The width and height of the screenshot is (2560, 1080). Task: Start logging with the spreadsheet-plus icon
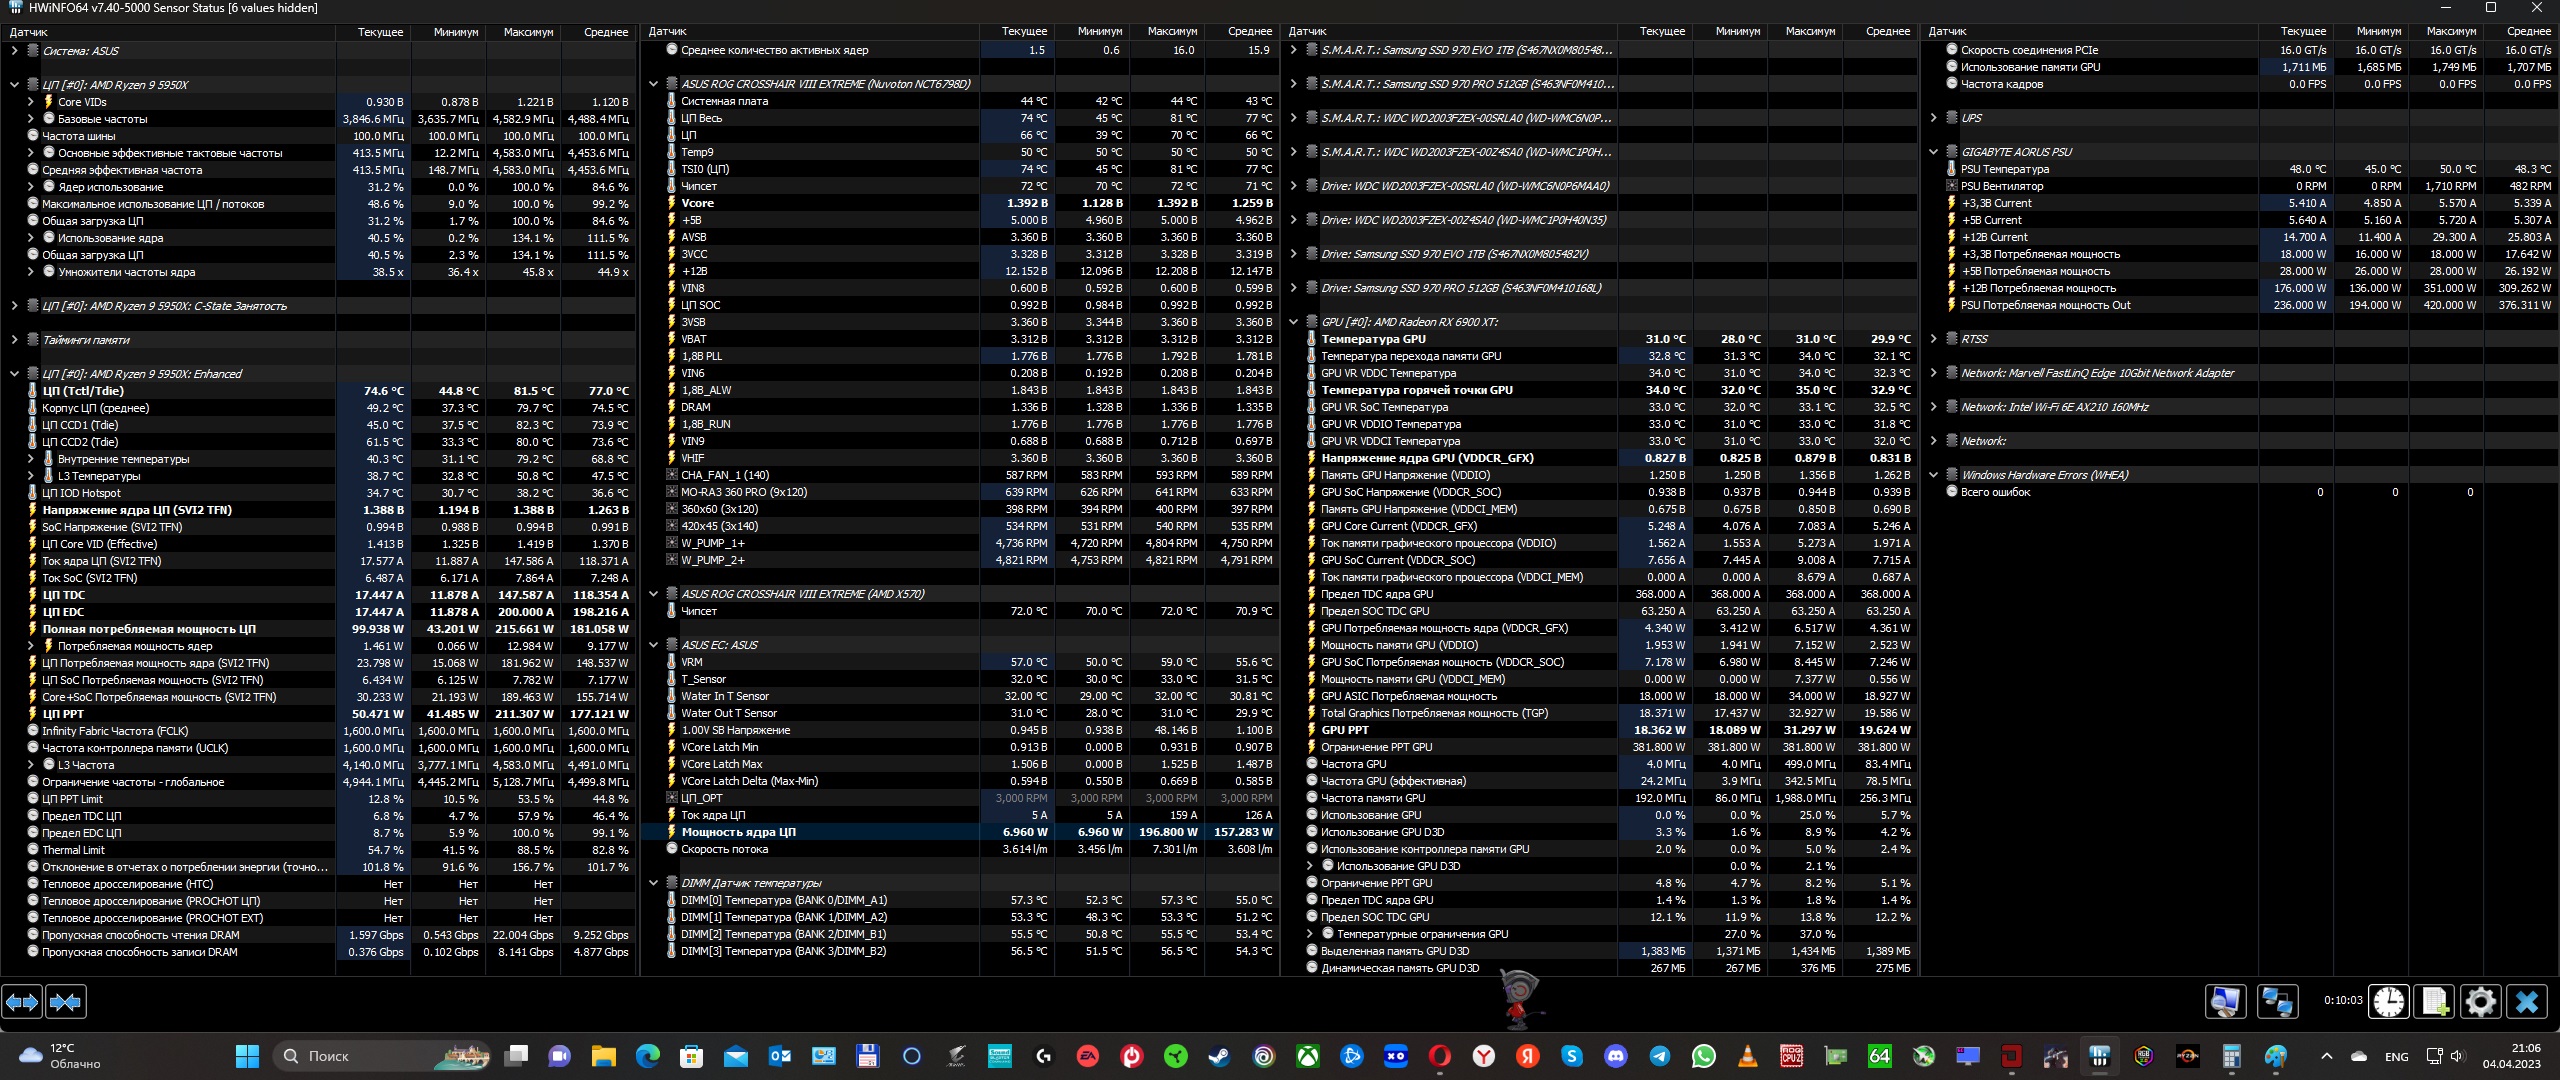click(2434, 1001)
